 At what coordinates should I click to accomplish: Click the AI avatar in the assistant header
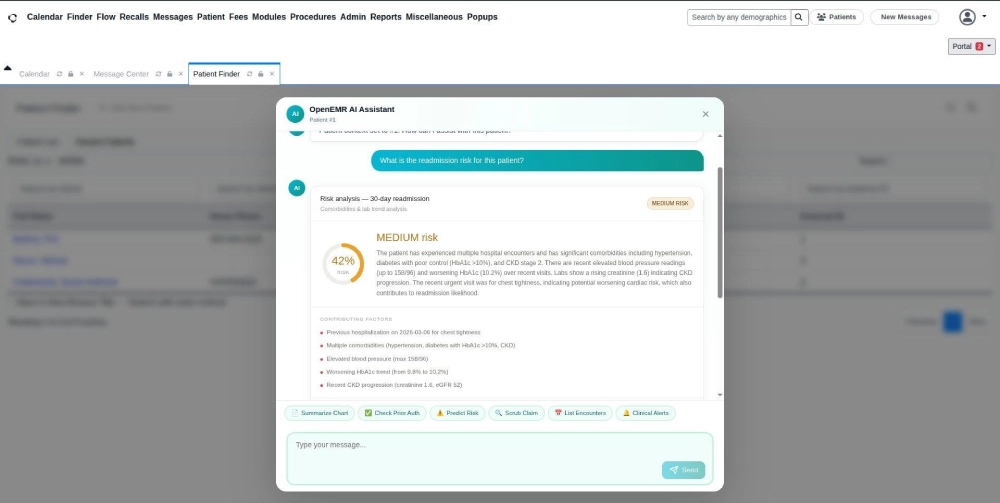pos(295,114)
